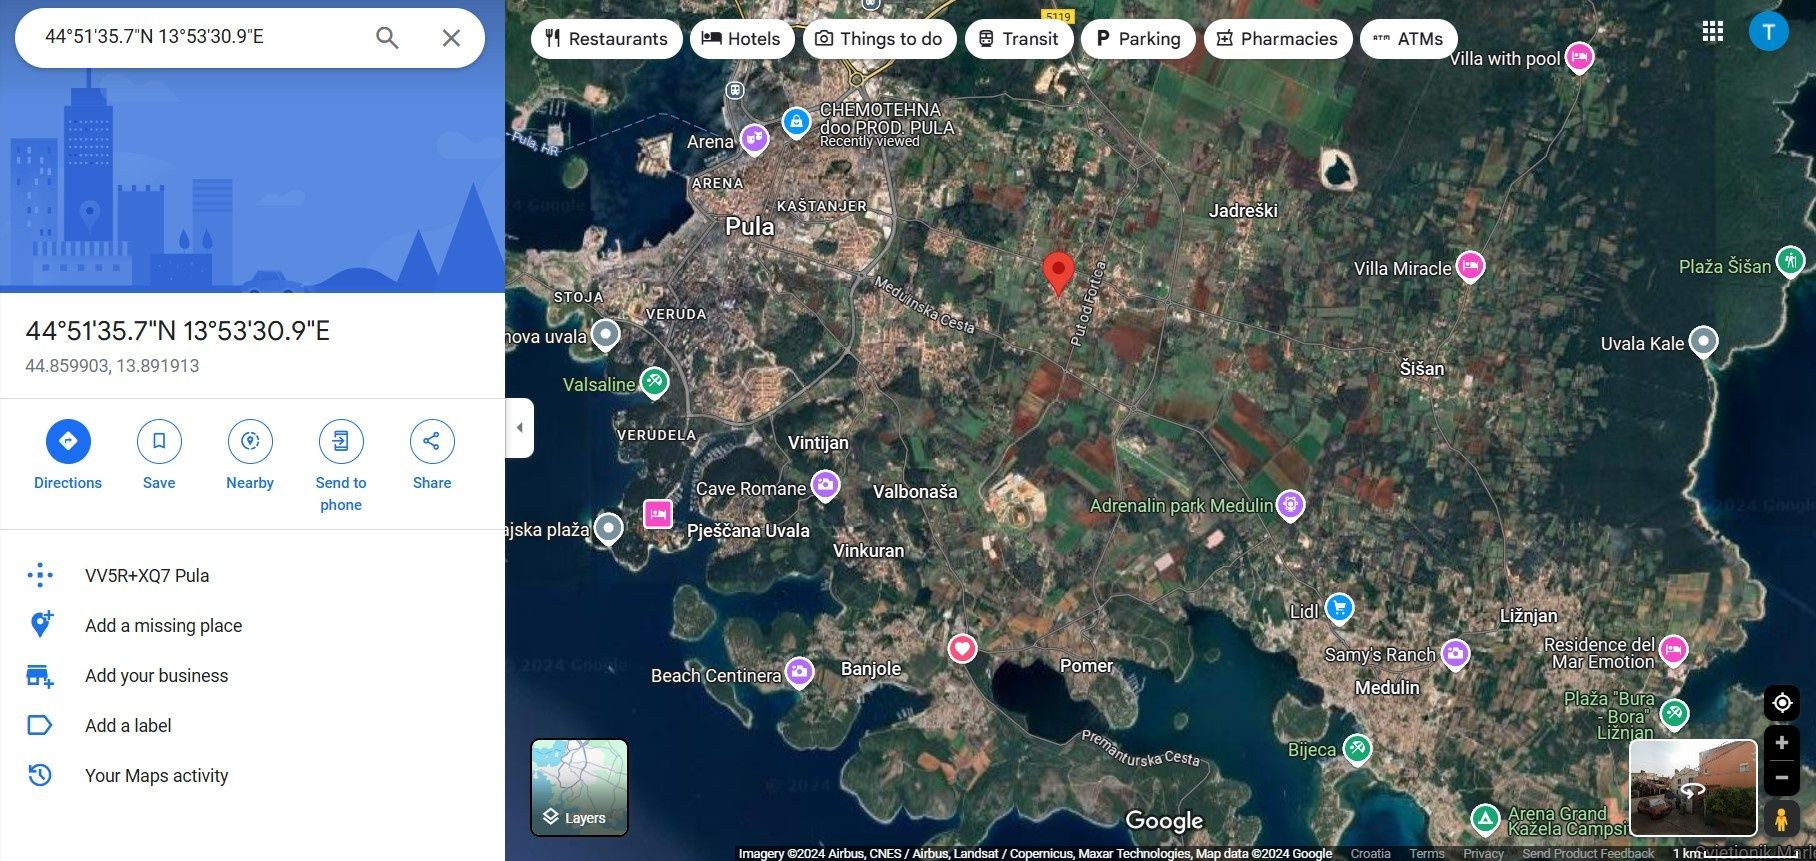Click Add a missing place
This screenshot has width=1816, height=861.
163,626
